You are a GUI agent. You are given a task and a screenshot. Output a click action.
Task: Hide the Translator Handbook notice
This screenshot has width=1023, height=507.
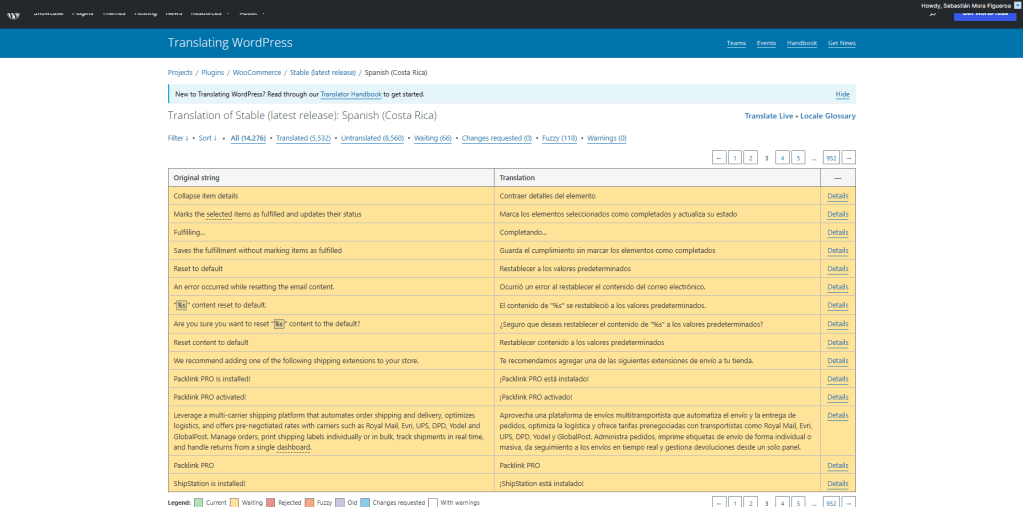[842, 94]
